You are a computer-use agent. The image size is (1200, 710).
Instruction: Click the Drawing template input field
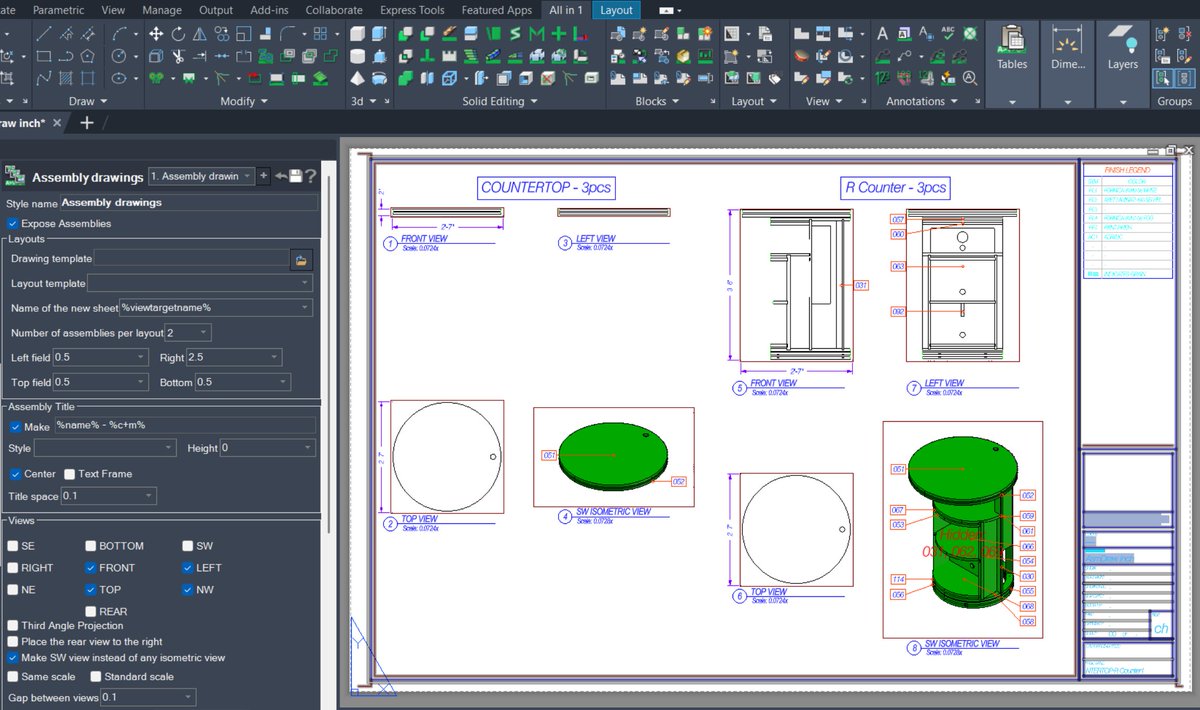193,259
